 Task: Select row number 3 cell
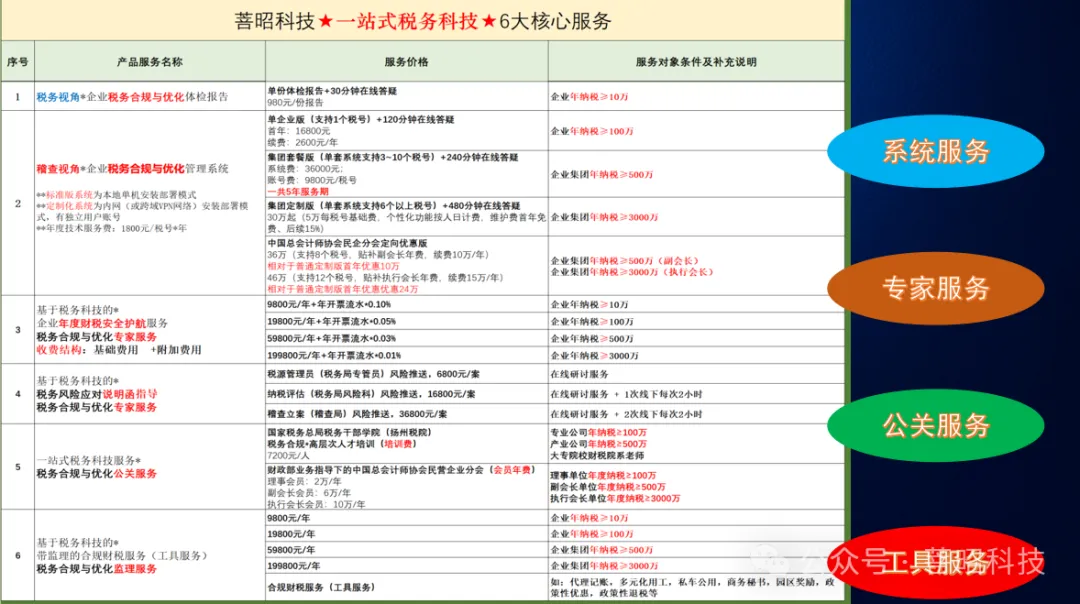coord(17,330)
